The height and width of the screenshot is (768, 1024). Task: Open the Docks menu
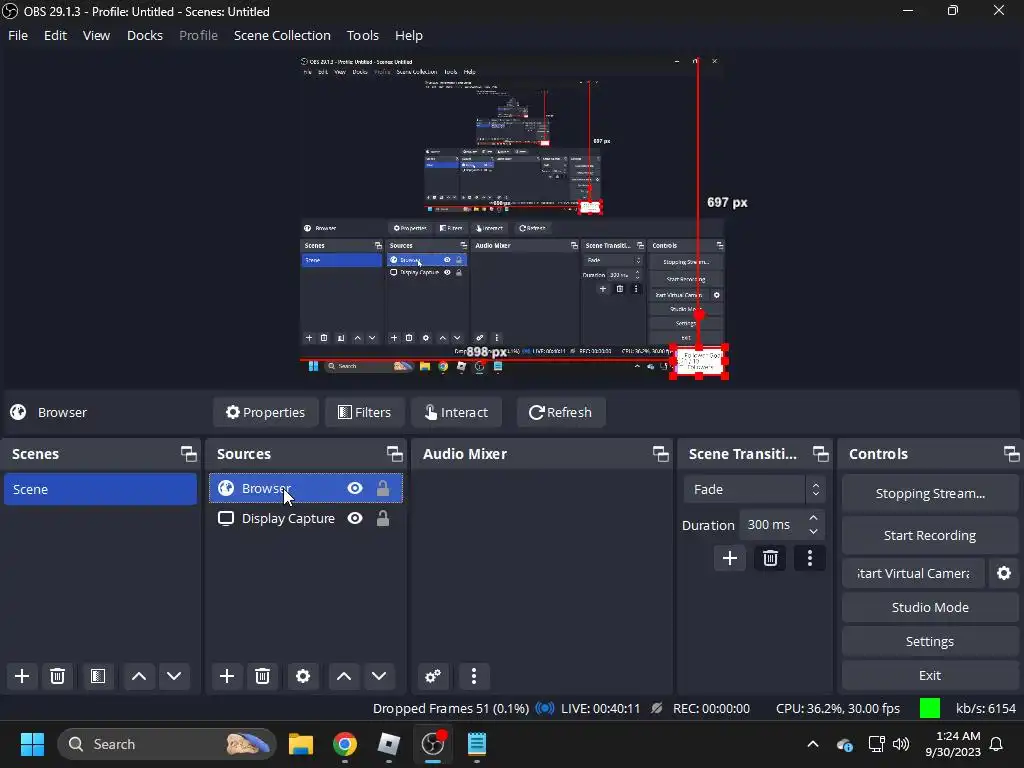pos(144,35)
